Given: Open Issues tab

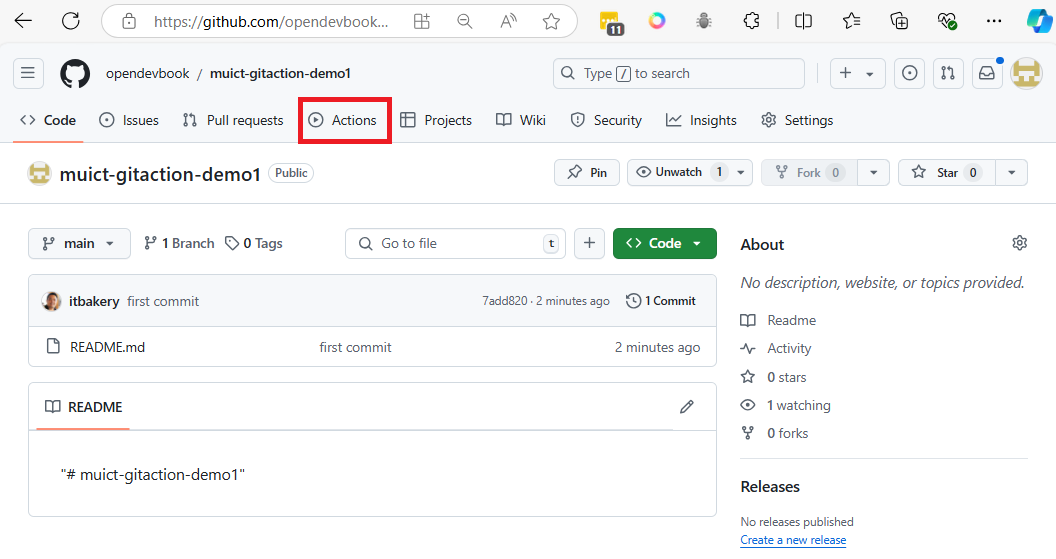Looking at the screenshot, I should (x=129, y=121).
